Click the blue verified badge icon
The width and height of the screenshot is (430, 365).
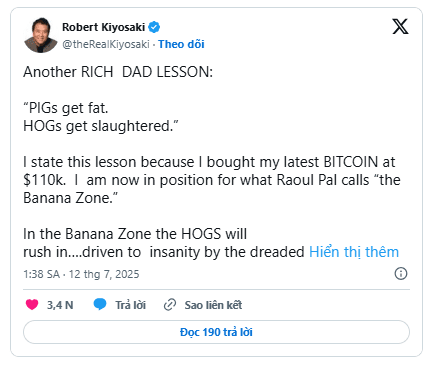point(154,27)
